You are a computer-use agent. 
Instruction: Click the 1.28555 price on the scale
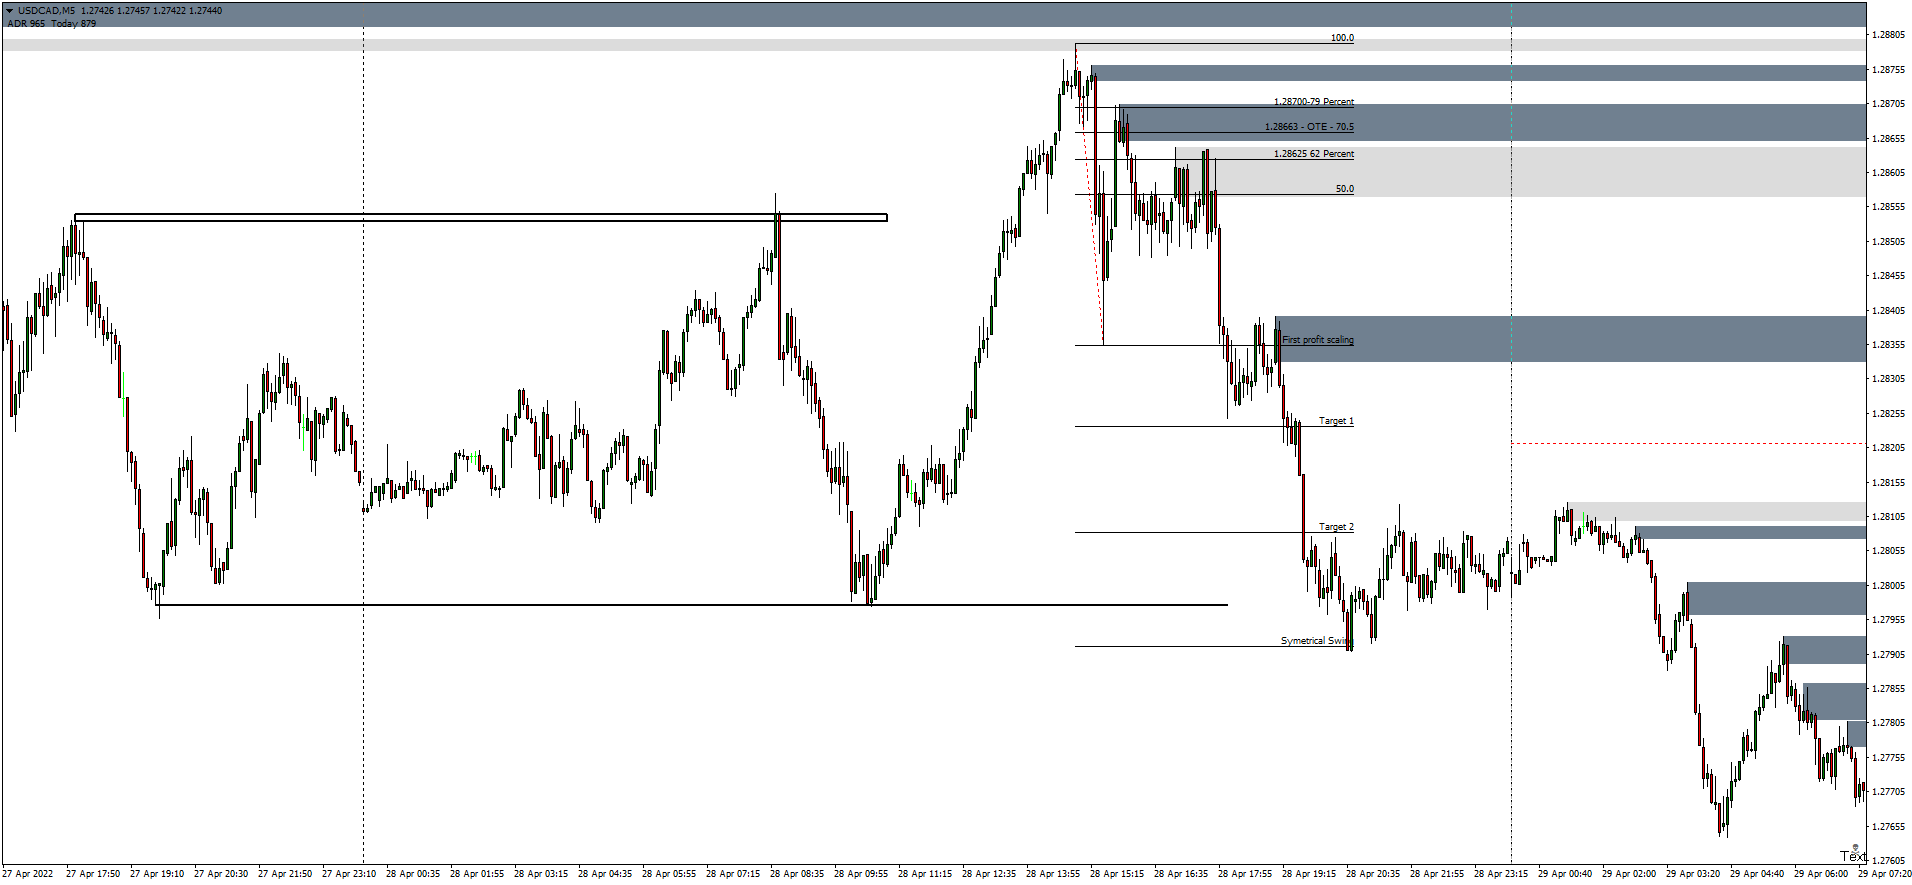point(1889,207)
